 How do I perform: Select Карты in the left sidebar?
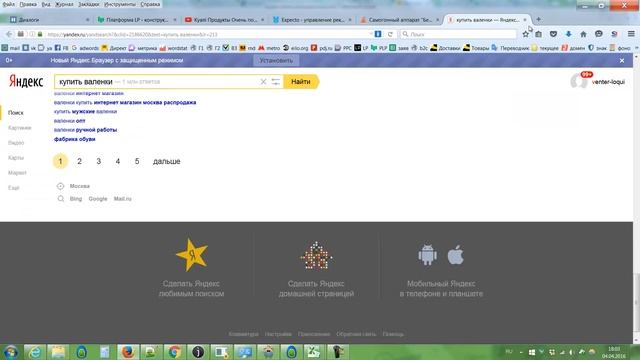[x=16, y=158]
